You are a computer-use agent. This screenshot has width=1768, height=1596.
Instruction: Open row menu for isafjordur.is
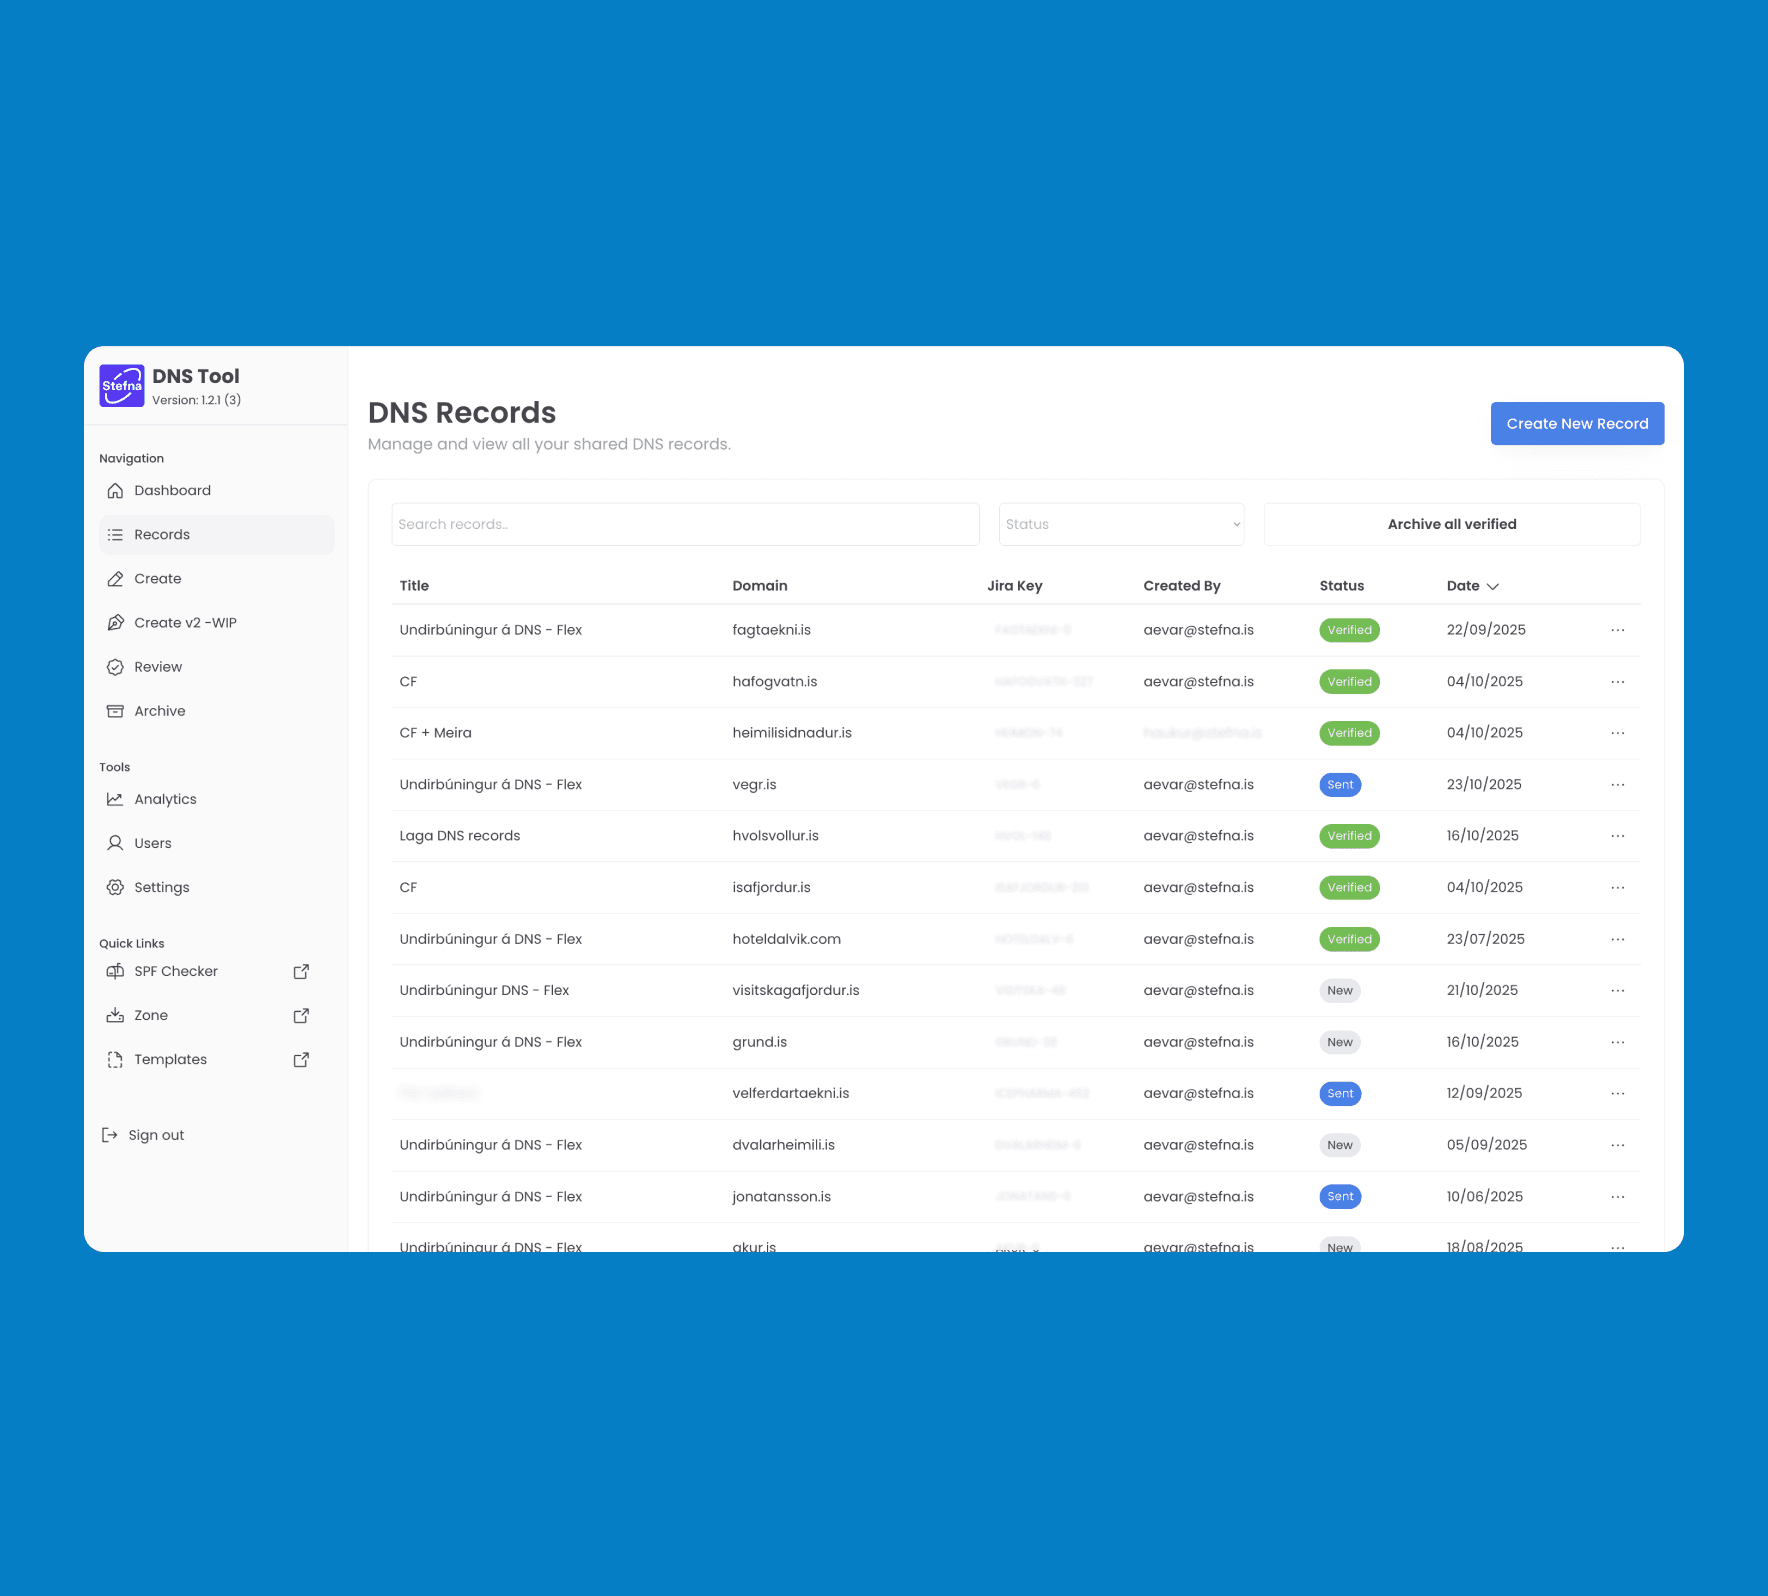[x=1618, y=888]
